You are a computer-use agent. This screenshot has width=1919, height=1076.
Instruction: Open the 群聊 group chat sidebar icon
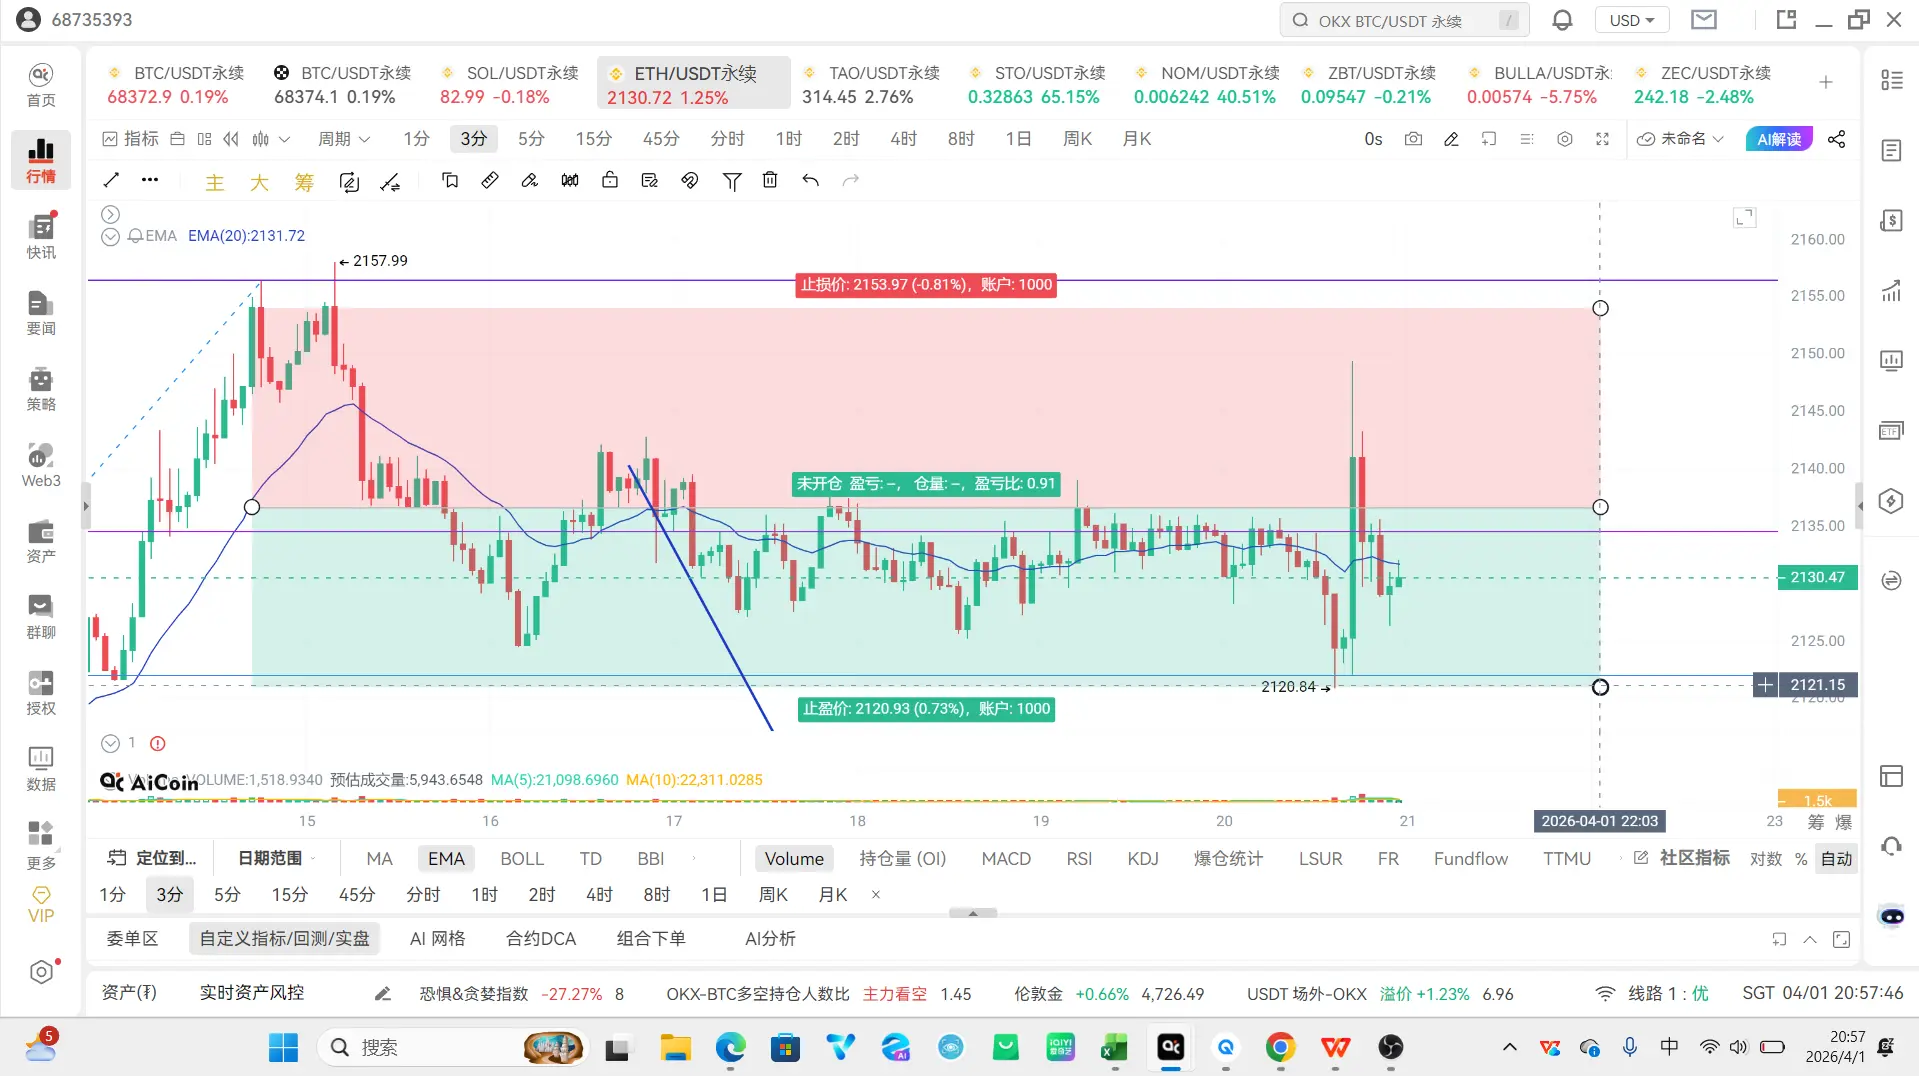(41, 617)
